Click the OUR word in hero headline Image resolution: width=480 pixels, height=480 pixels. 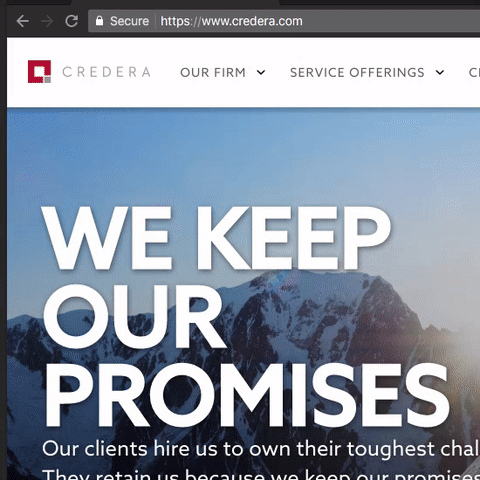coord(135,316)
